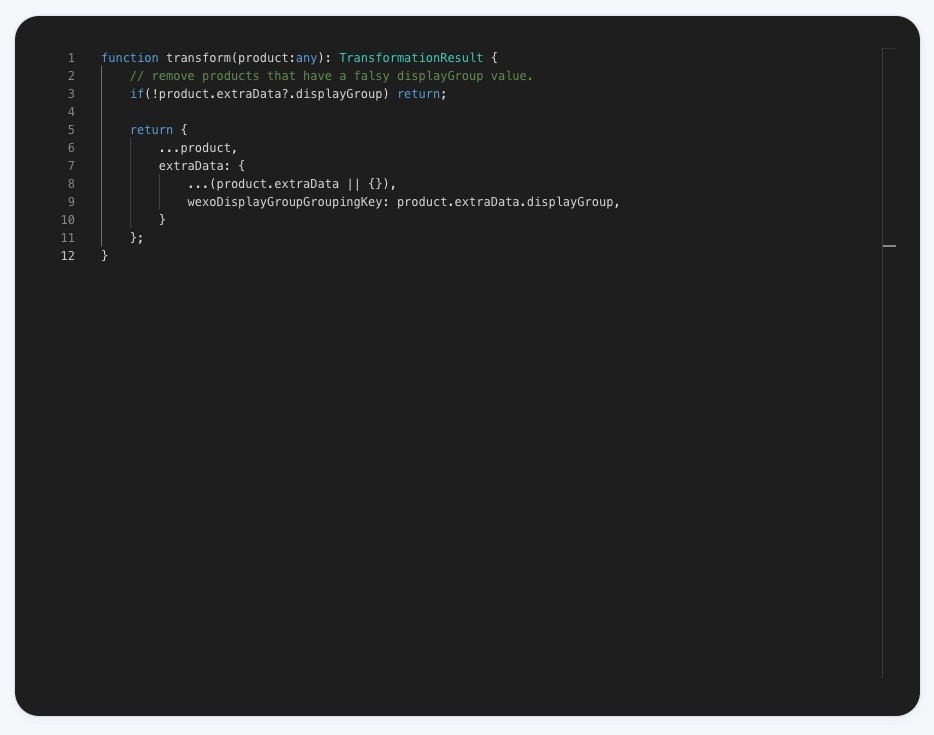Image resolution: width=934 pixels, height=735 pixels.
Task: Click the 'any' type annotation
Action: [x=306, y=58]
